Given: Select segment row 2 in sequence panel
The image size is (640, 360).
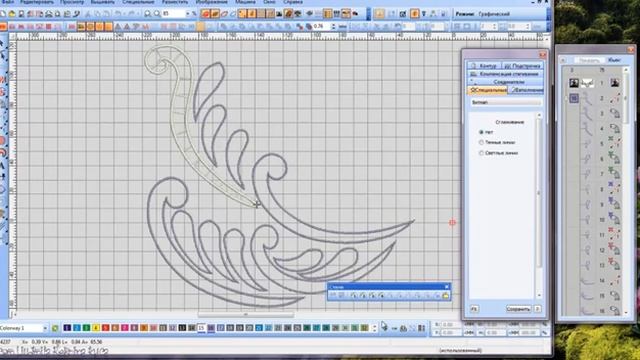Looking at the screenshot, I should click(594, 98).
